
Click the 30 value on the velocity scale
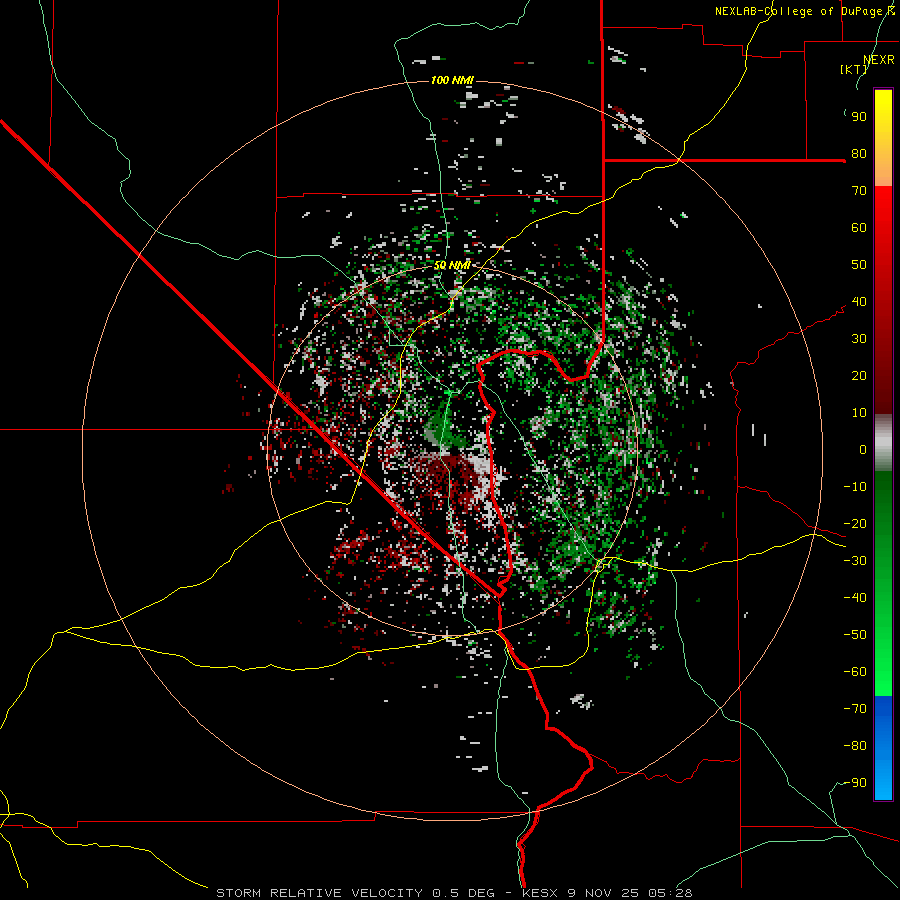[x=859, y=339]
